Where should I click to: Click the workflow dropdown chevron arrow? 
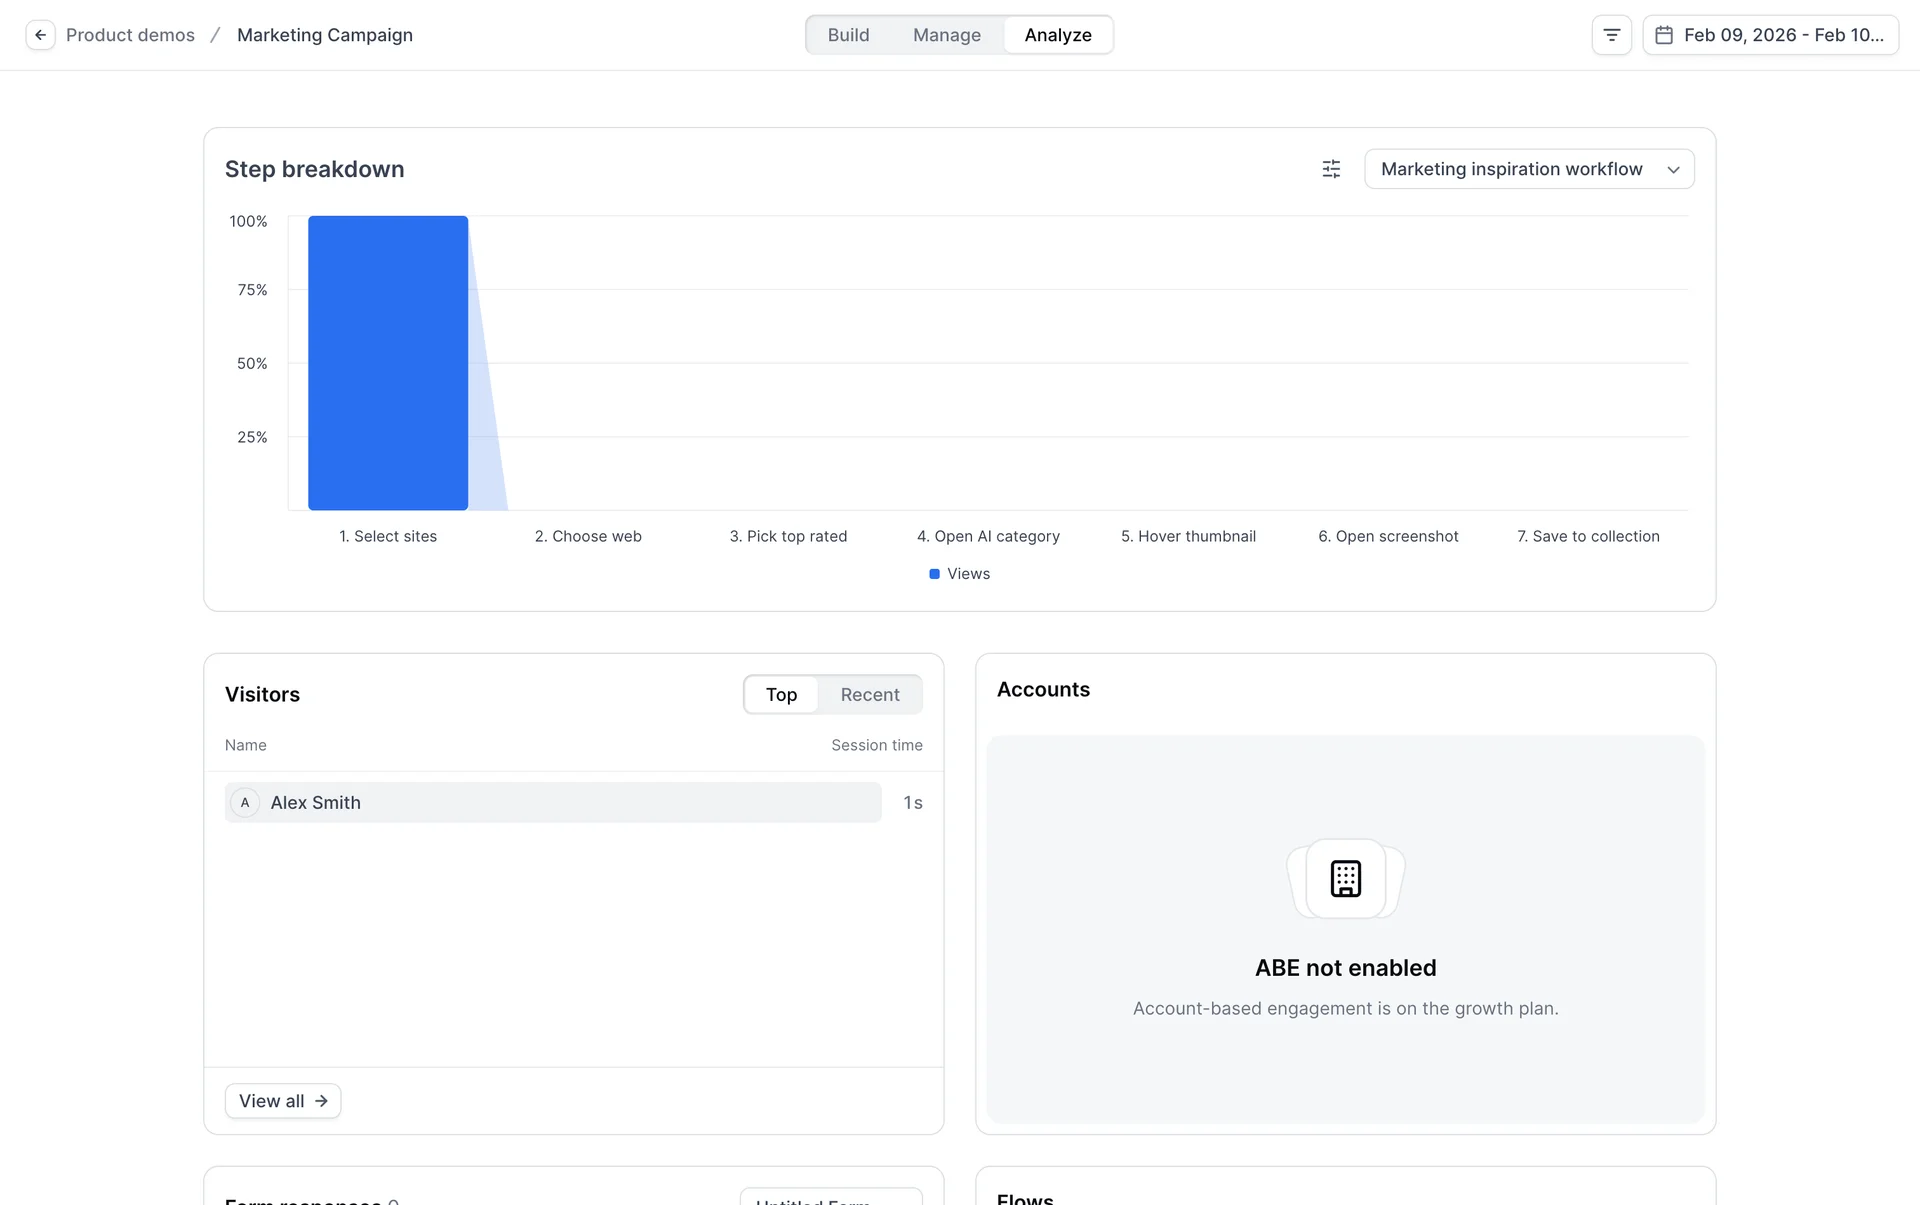[x=1673, y=170]
